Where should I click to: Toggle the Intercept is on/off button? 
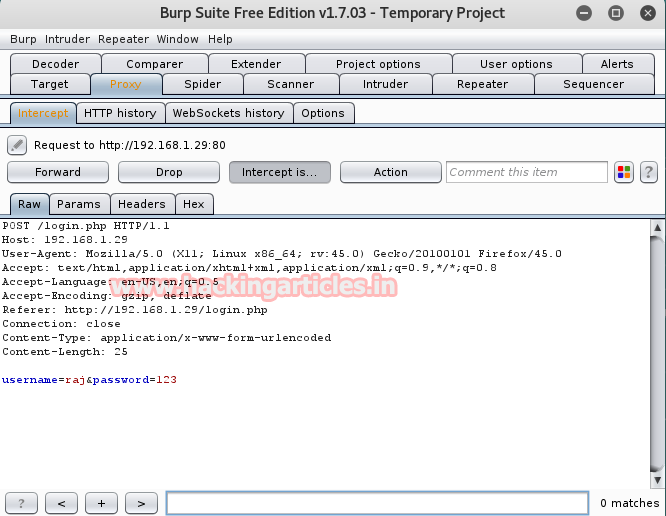pos(279,172)
